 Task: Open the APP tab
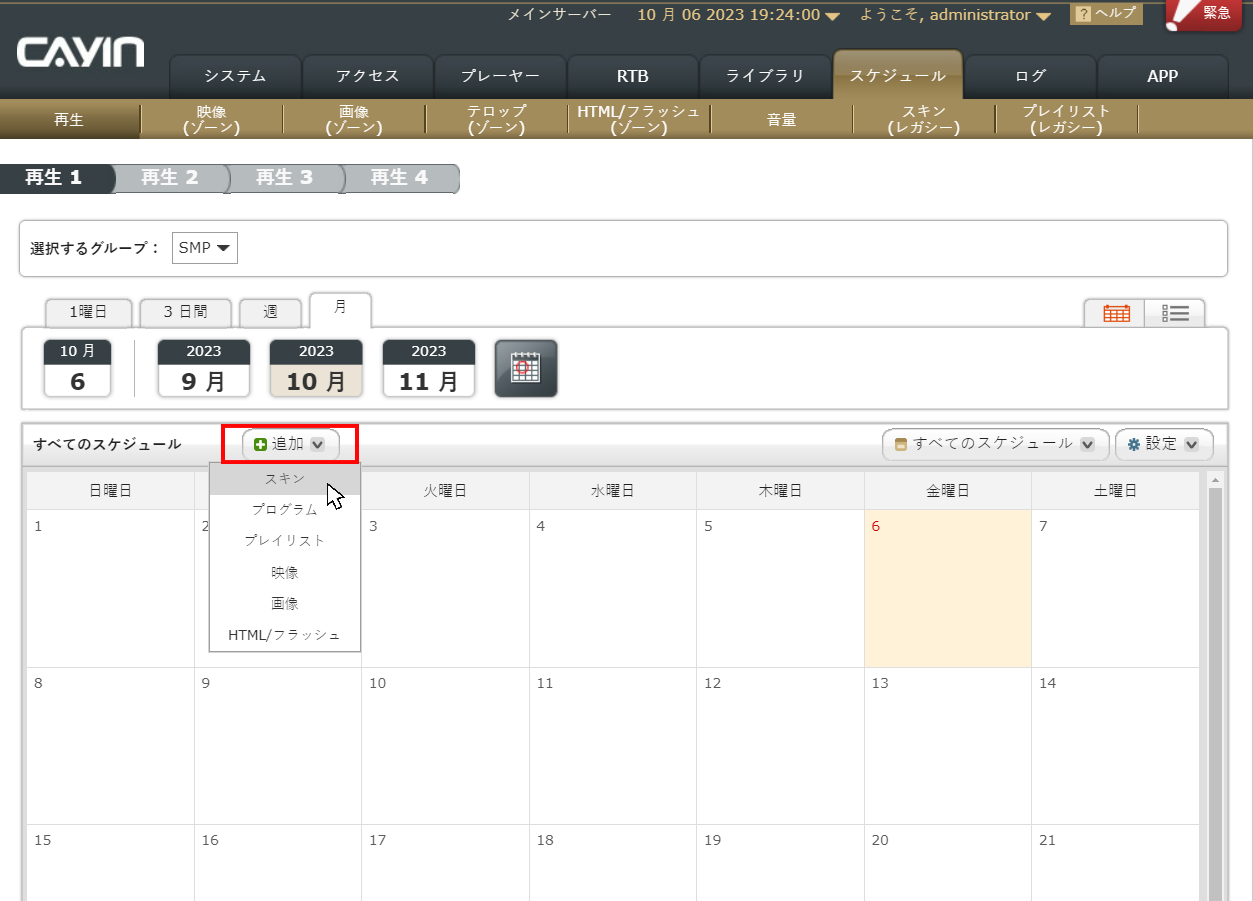[1162, 76]
